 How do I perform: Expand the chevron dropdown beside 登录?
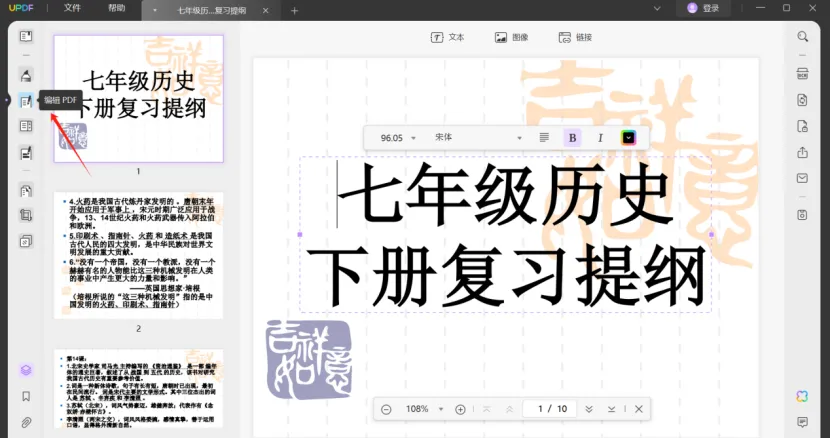[x=657, y=8]
